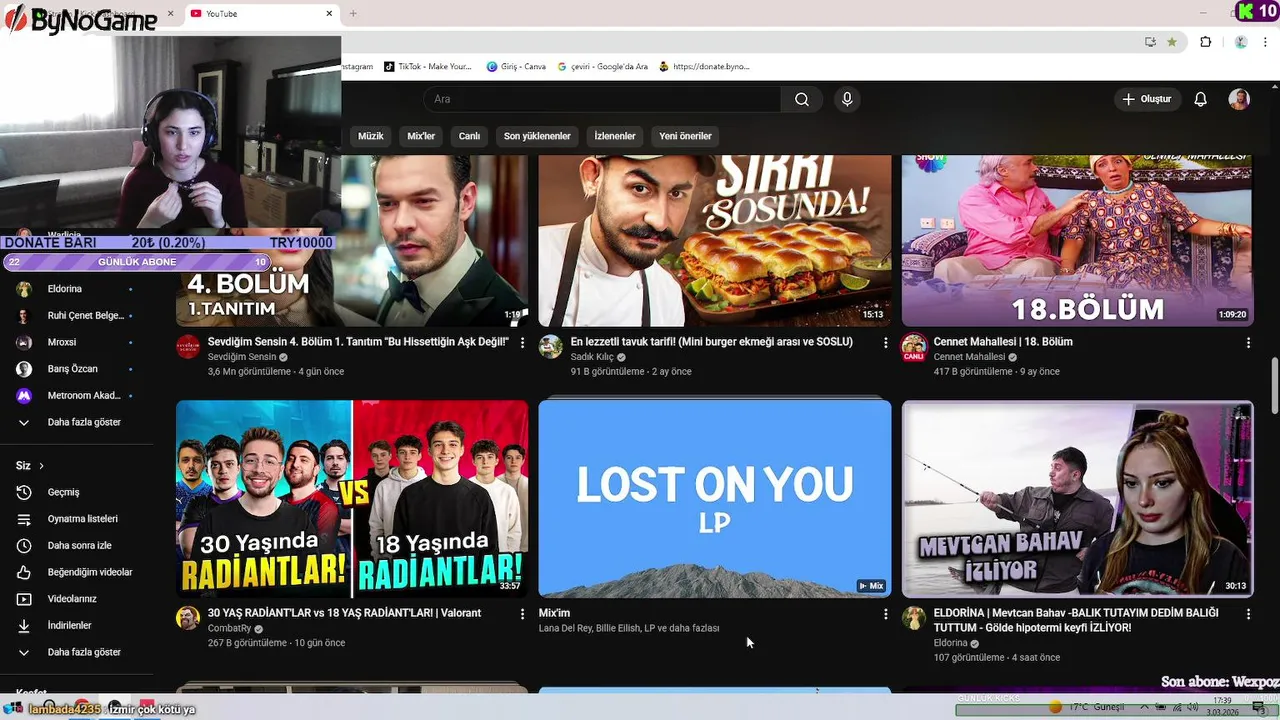Open the donate.byno bookmark link
1280x720 pixels.
click(704, 67)
